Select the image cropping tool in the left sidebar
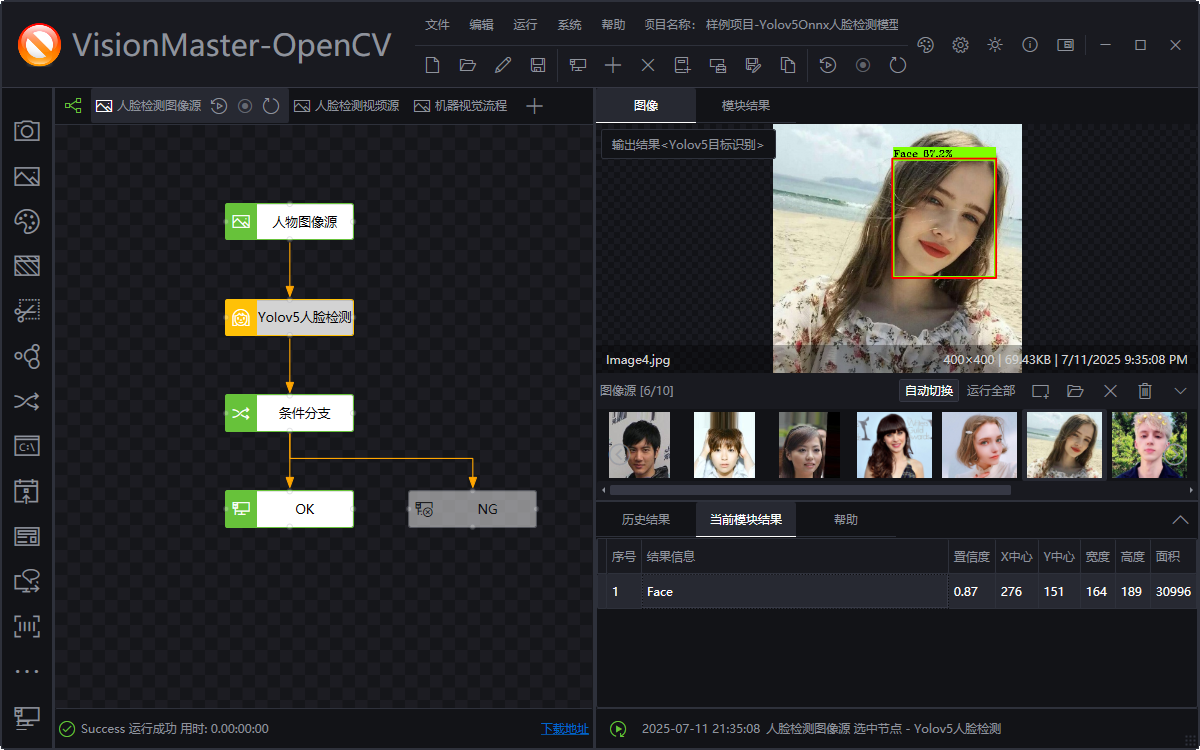This screenshot has height=750, width=1200. point(27,310)
